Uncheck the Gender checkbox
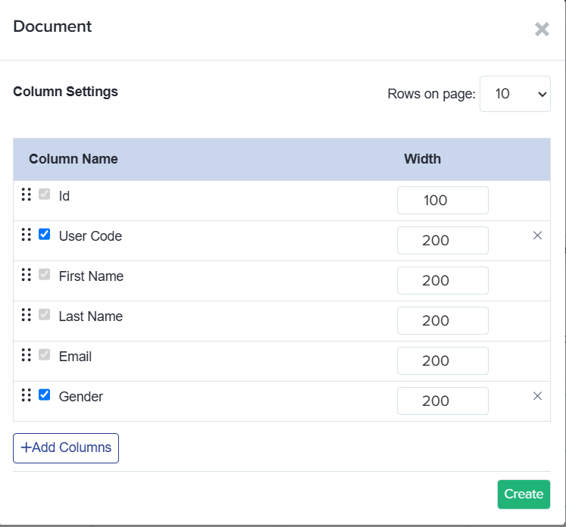Image resolution: width=566 pixels, height=527 pixels. point(44,395)
